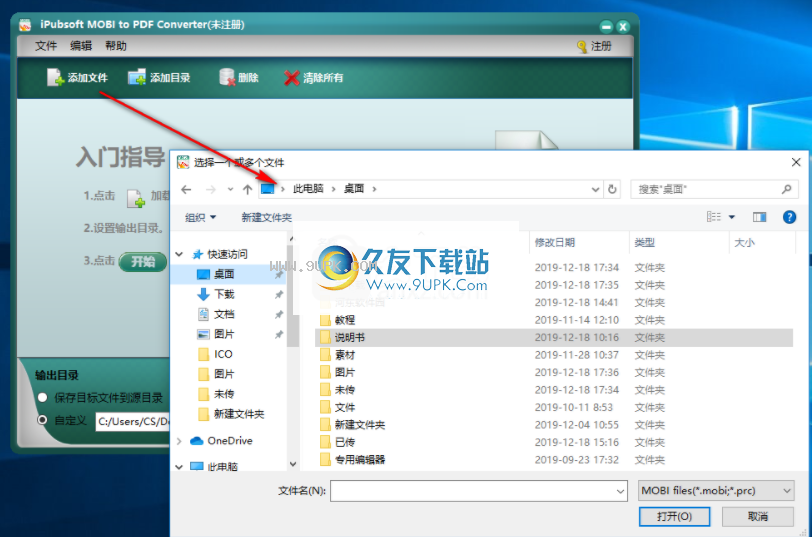This screenshot has height=537, width=812.
Task: Click the Delete (删除) toolbar icon
Action: tap(227, 78)
